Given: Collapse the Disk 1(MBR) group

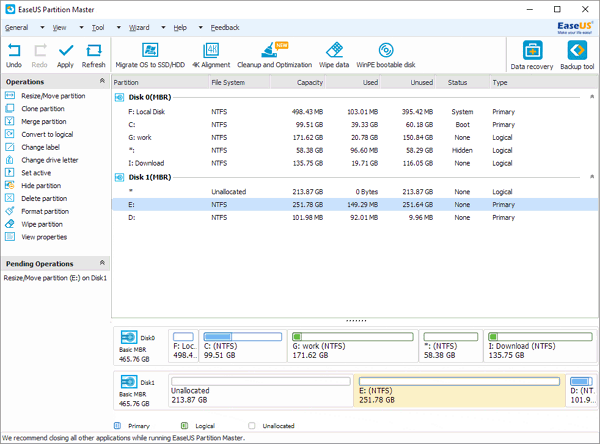Looking at the screenshot, I should coord(592,177).
